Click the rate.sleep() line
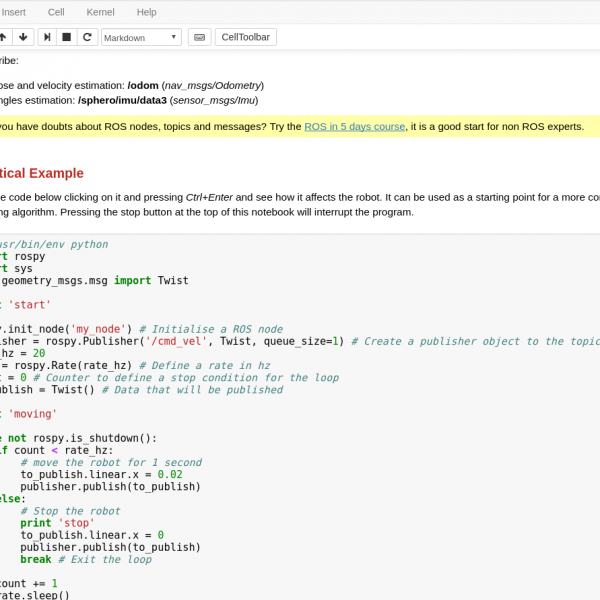 [35, 595]
